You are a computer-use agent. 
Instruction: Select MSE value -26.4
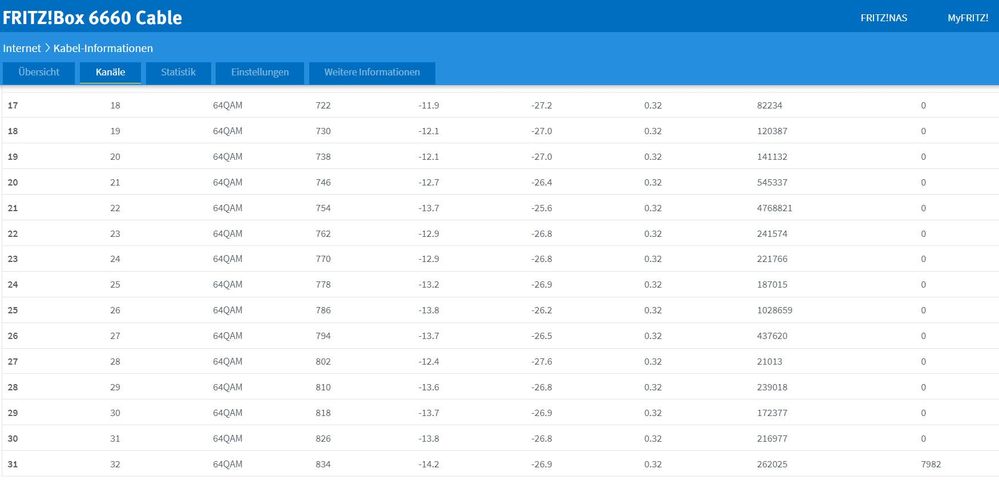pos(542,183)
